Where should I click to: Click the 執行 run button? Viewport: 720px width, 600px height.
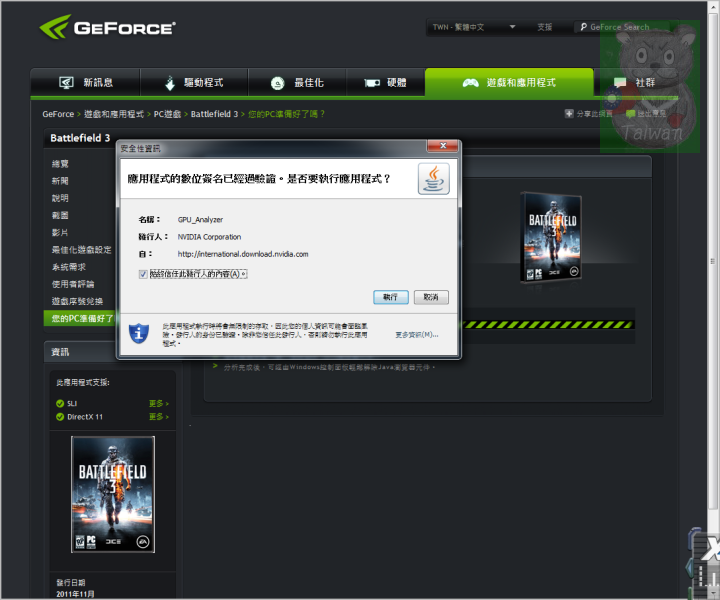point(391,297)
